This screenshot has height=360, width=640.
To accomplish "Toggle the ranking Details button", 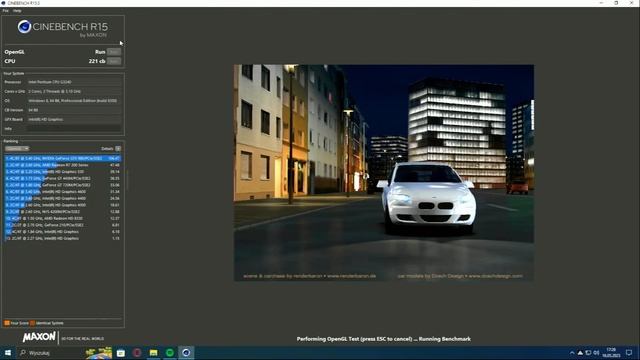I will tap(118, 149).
